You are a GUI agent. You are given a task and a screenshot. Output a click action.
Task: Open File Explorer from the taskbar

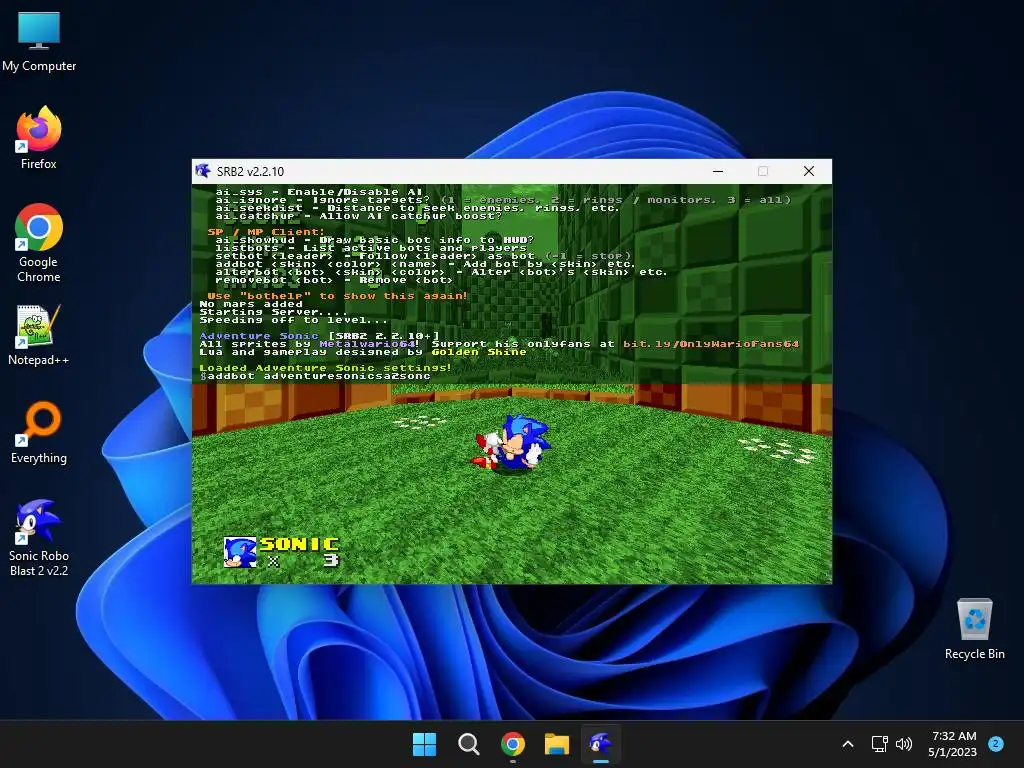556,744
